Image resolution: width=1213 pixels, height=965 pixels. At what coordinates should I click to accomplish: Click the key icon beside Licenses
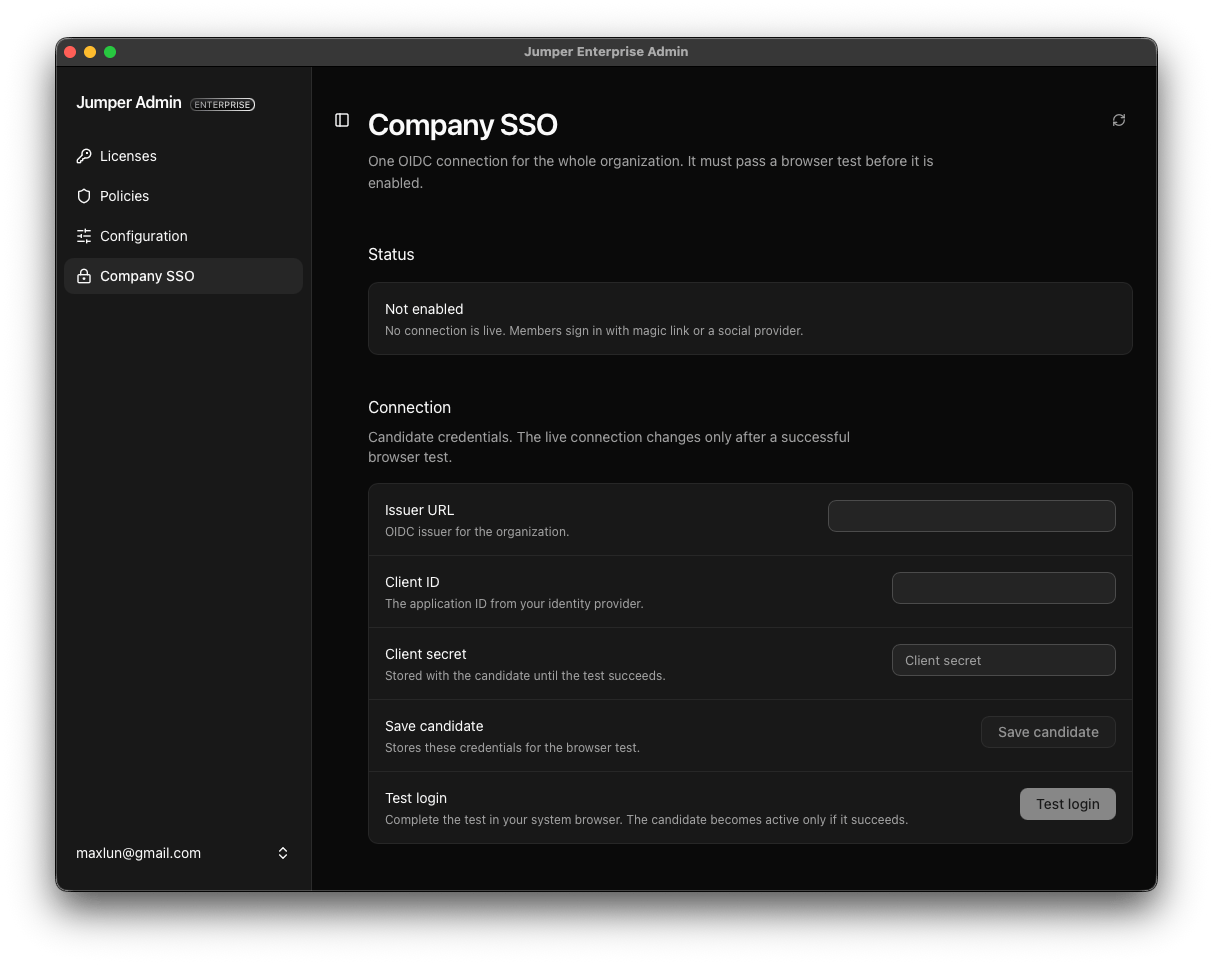tap(84, 156)
